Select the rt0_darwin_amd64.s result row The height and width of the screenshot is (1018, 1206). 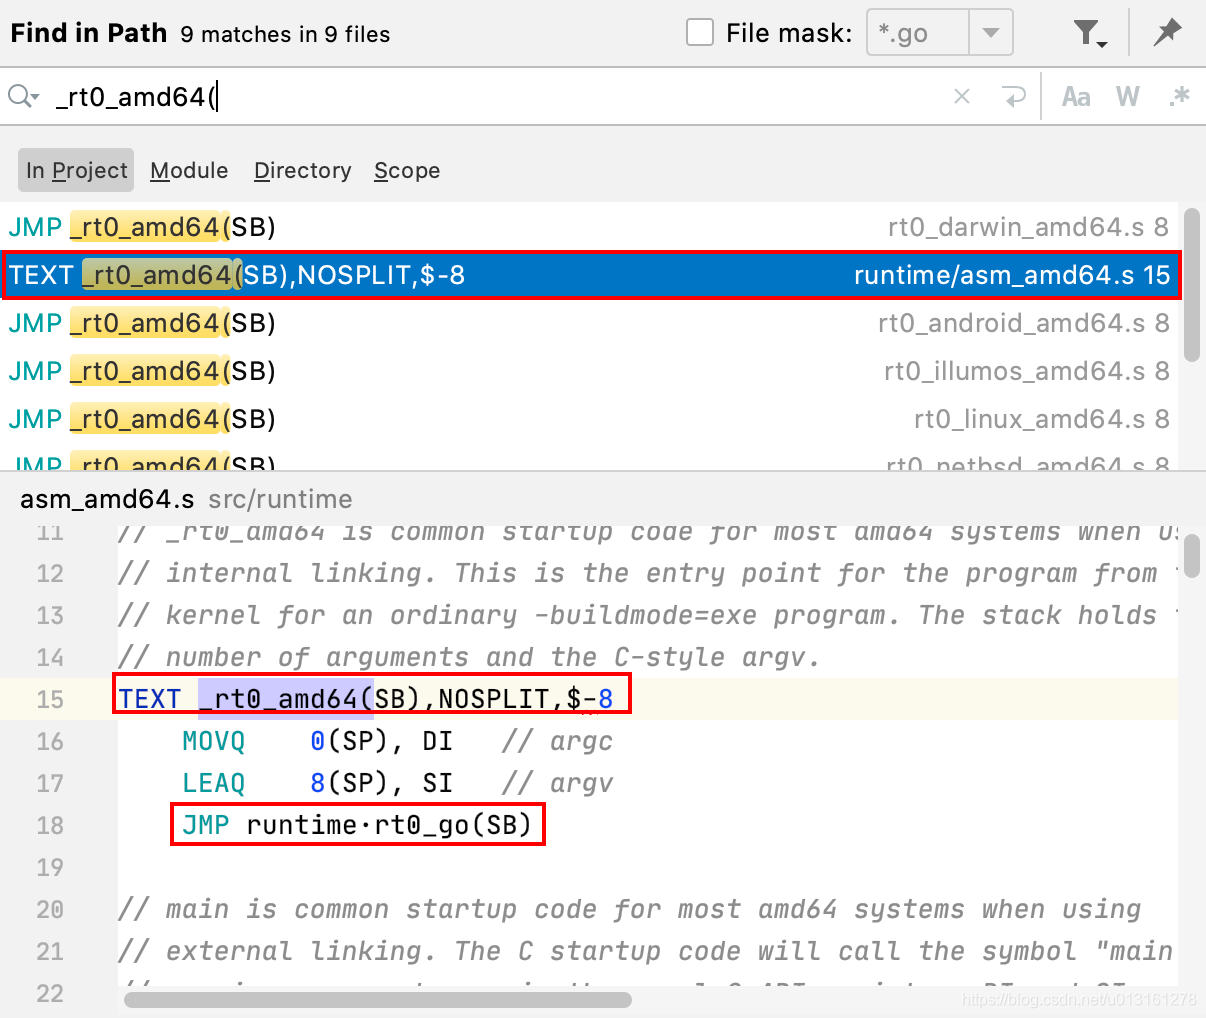(x=590, y=227)
